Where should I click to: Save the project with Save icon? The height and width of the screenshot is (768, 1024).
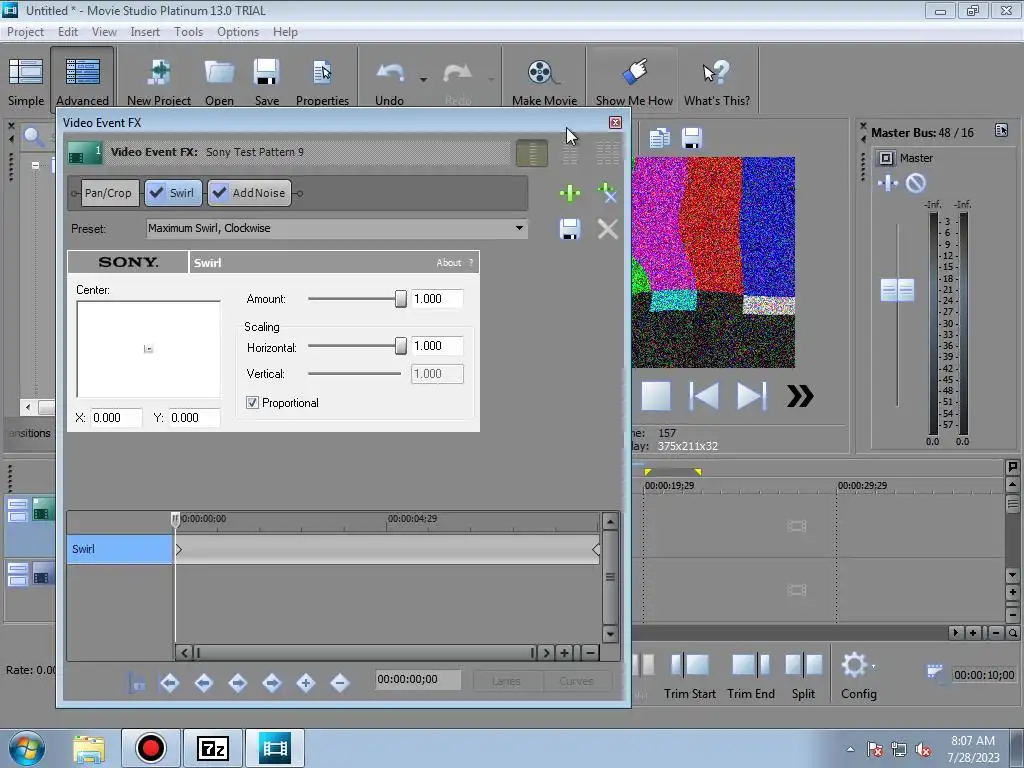pos(266,81)
